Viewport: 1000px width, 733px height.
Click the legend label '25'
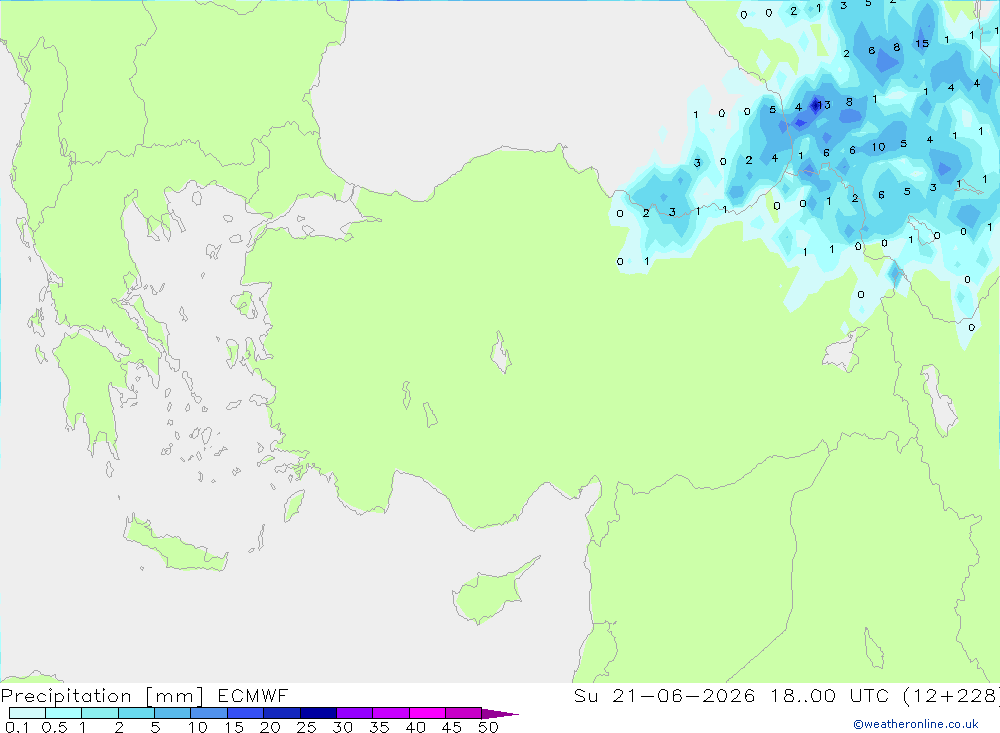tap(306, 727)
